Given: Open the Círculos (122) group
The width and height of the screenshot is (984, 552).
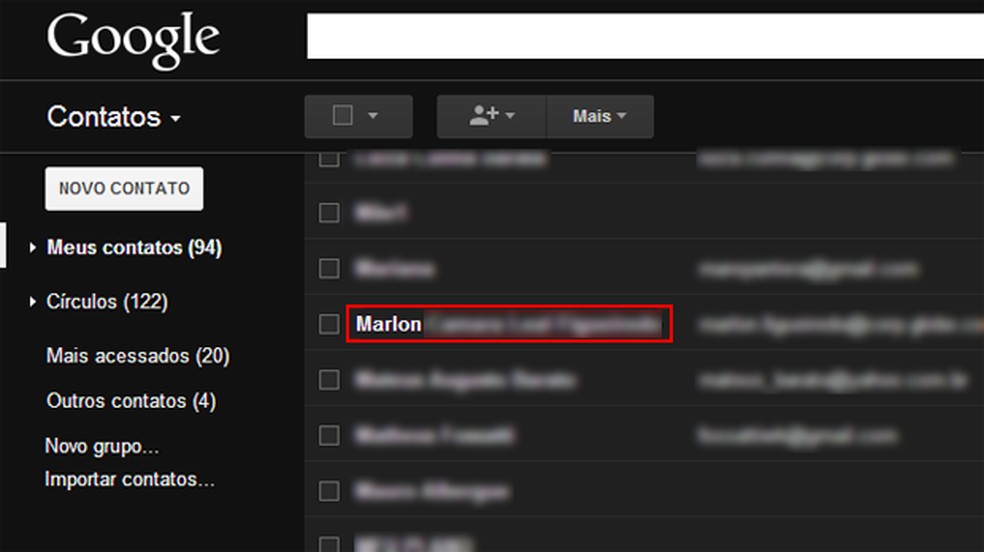Looking at the screenshot, I should coord(107,302).
